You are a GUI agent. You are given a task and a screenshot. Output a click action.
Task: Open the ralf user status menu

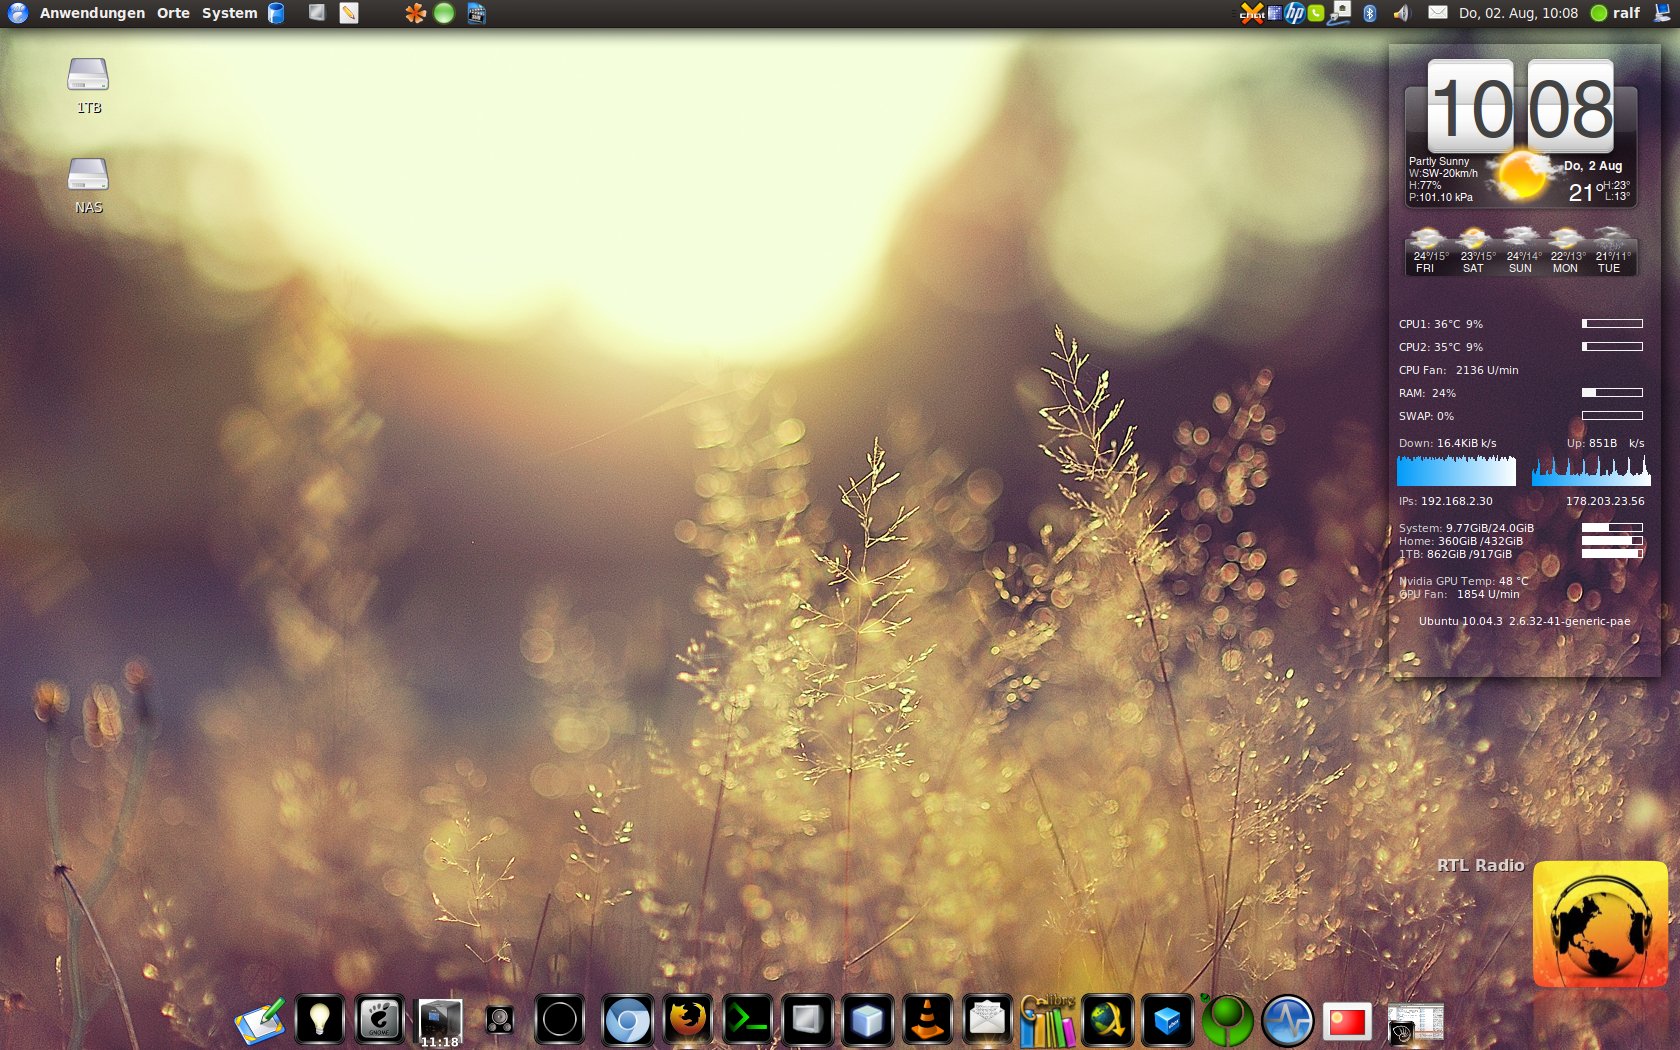[1616, 13]
